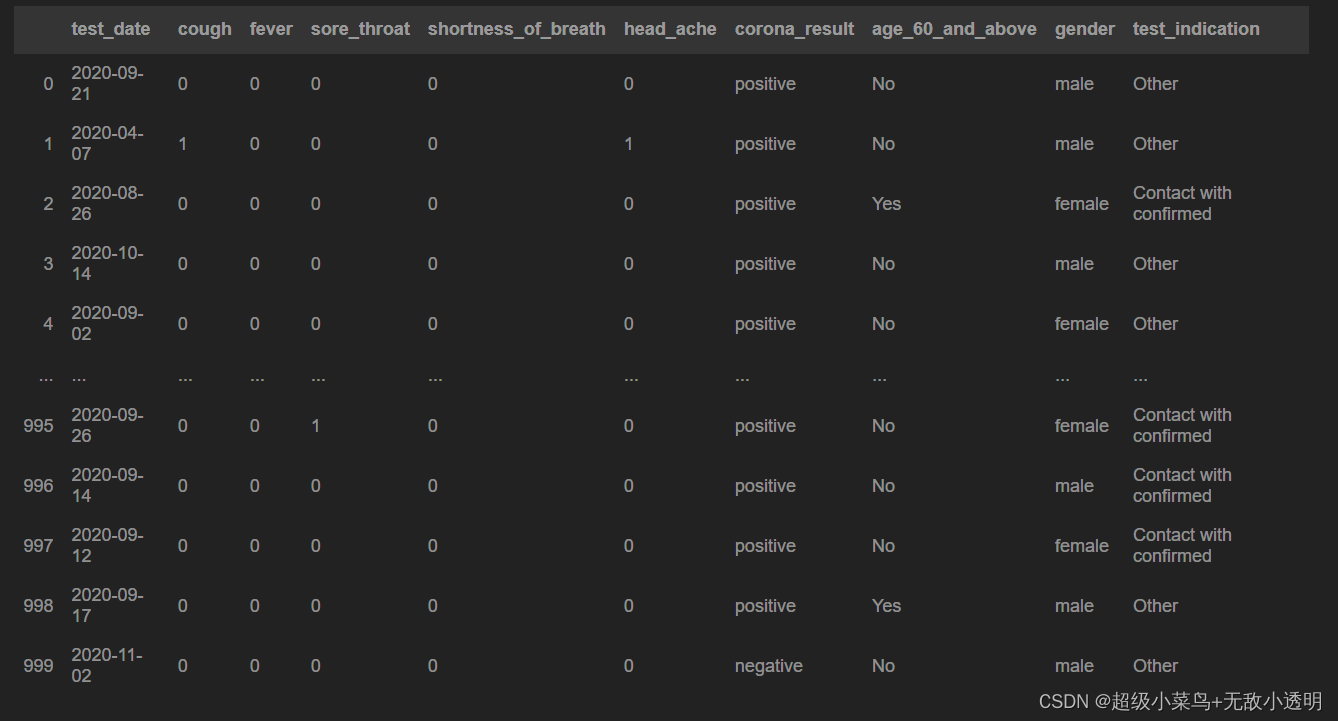Click Contact with confirmed in row 2
Screen dimensions: 1338x721
click(x=1182, y=203)
